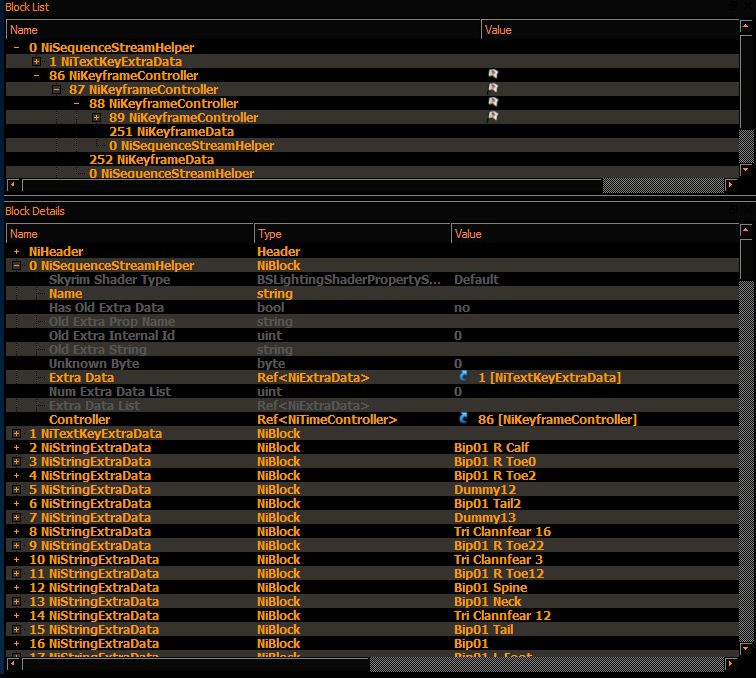
Task: Click the Block List scroll up arrow
Action: [745, 26]
